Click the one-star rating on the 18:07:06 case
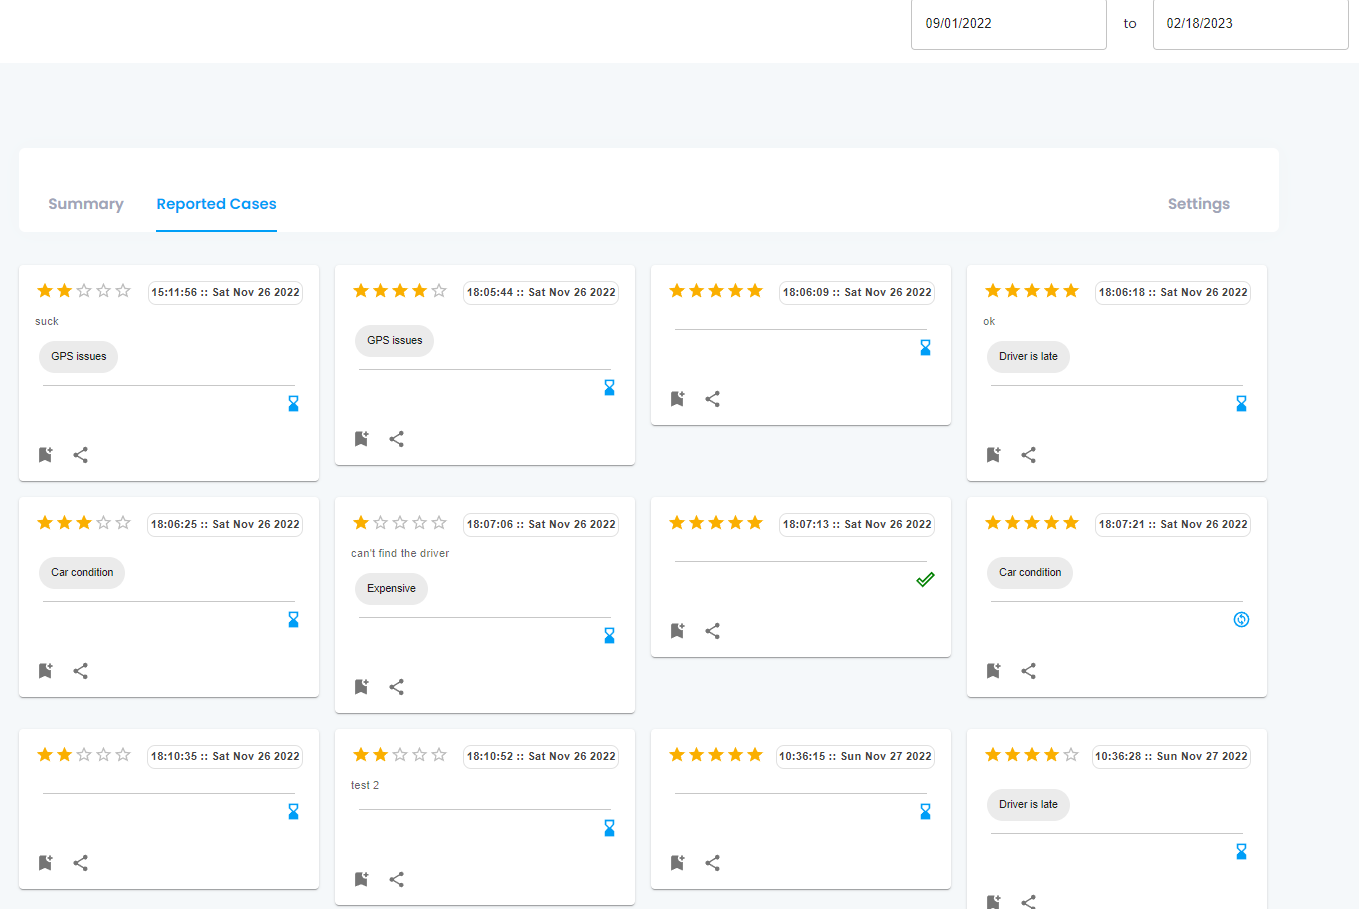This screenshot has width=1359, height=909. 400,523
